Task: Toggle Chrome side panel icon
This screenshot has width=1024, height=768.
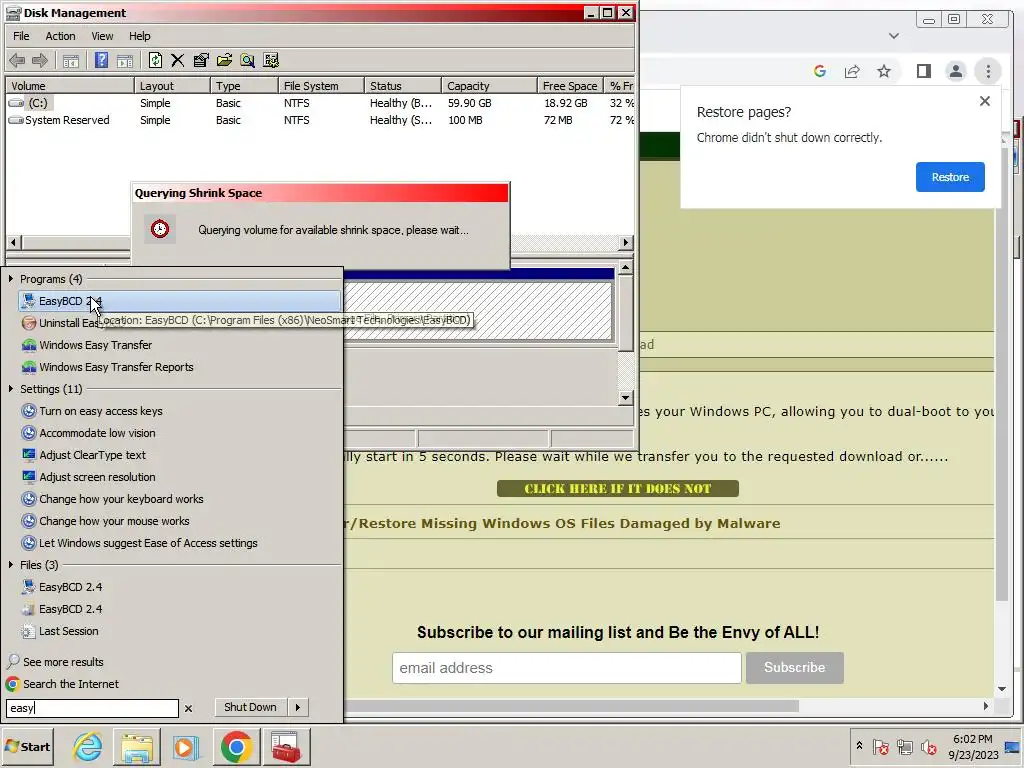Action: click(x=923, y=71)
